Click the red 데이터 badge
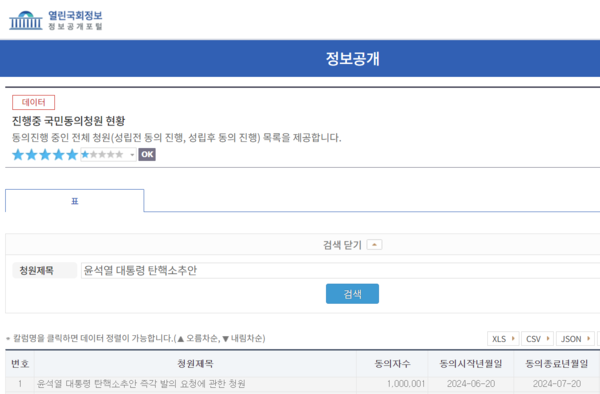 [x=34, y=102]
